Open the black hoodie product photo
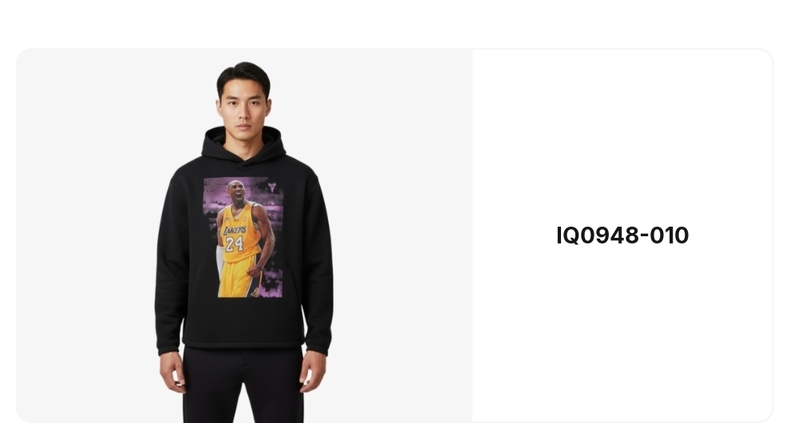The width and height of the screenshot is (790, 423). [244, 236]
